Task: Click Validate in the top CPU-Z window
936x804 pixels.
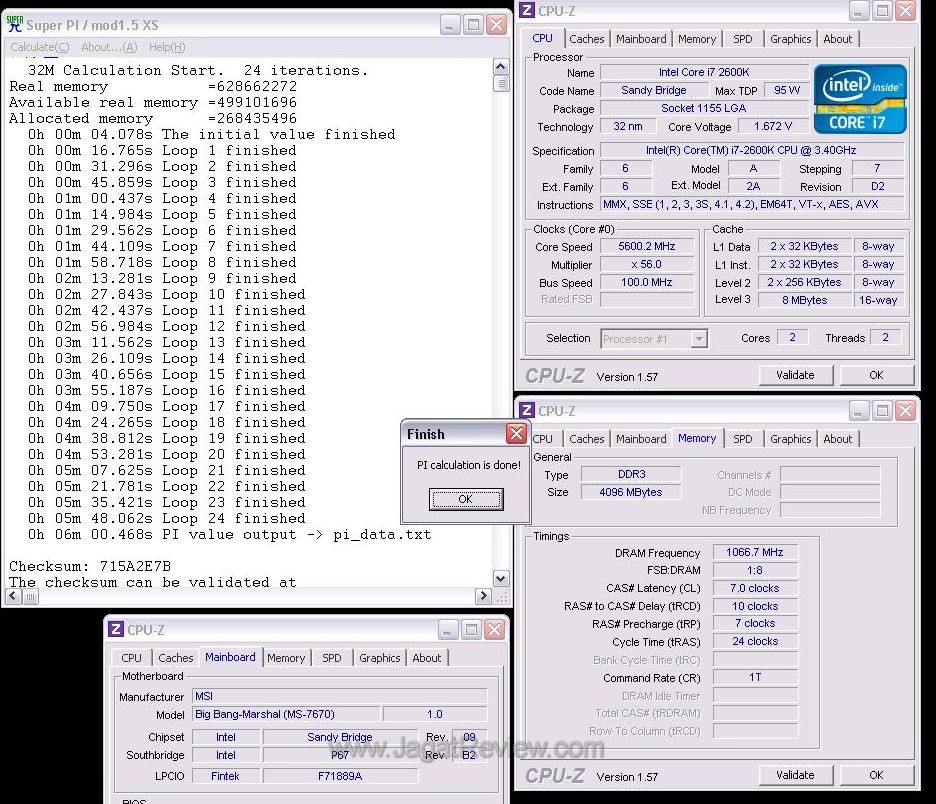Action: click(x=794, y=375)
